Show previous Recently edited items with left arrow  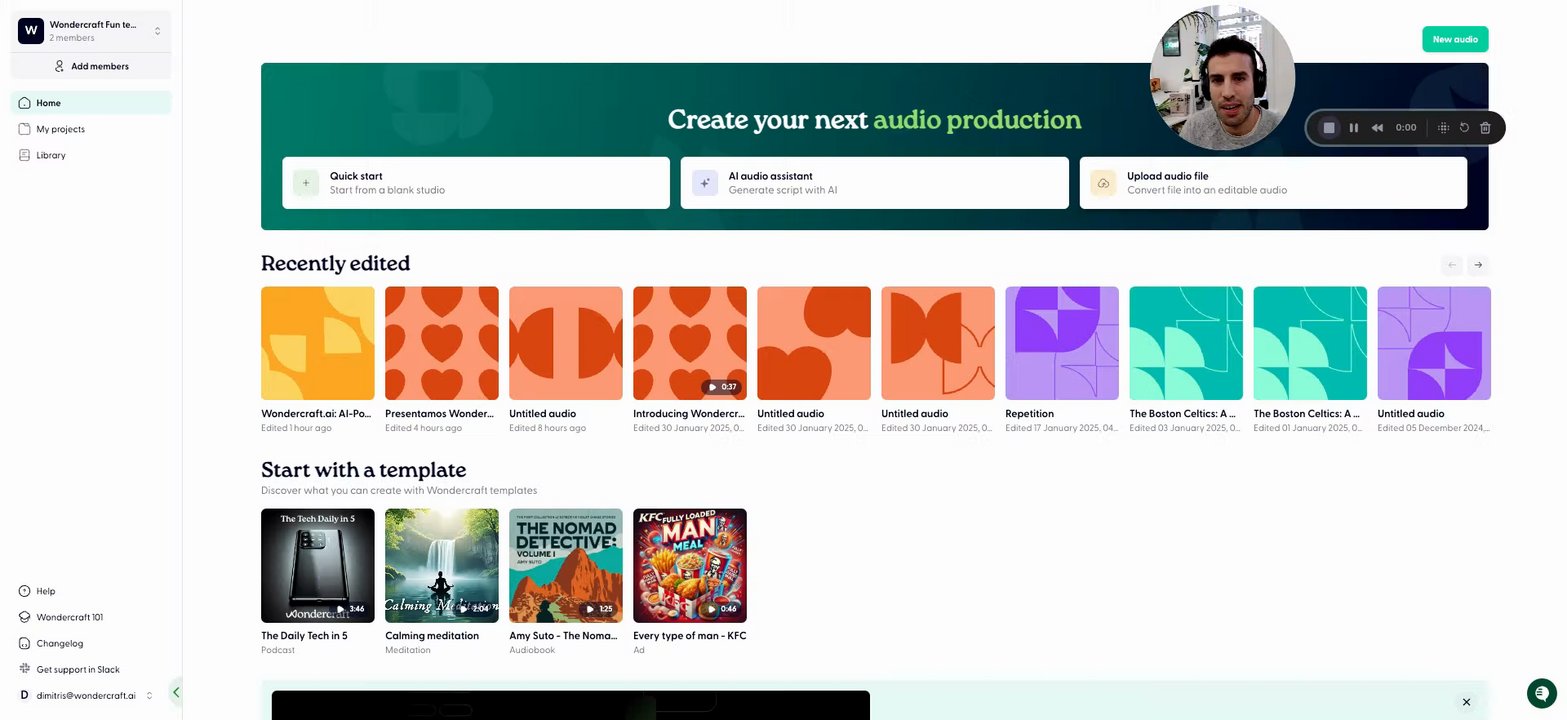pos(1452,265)
